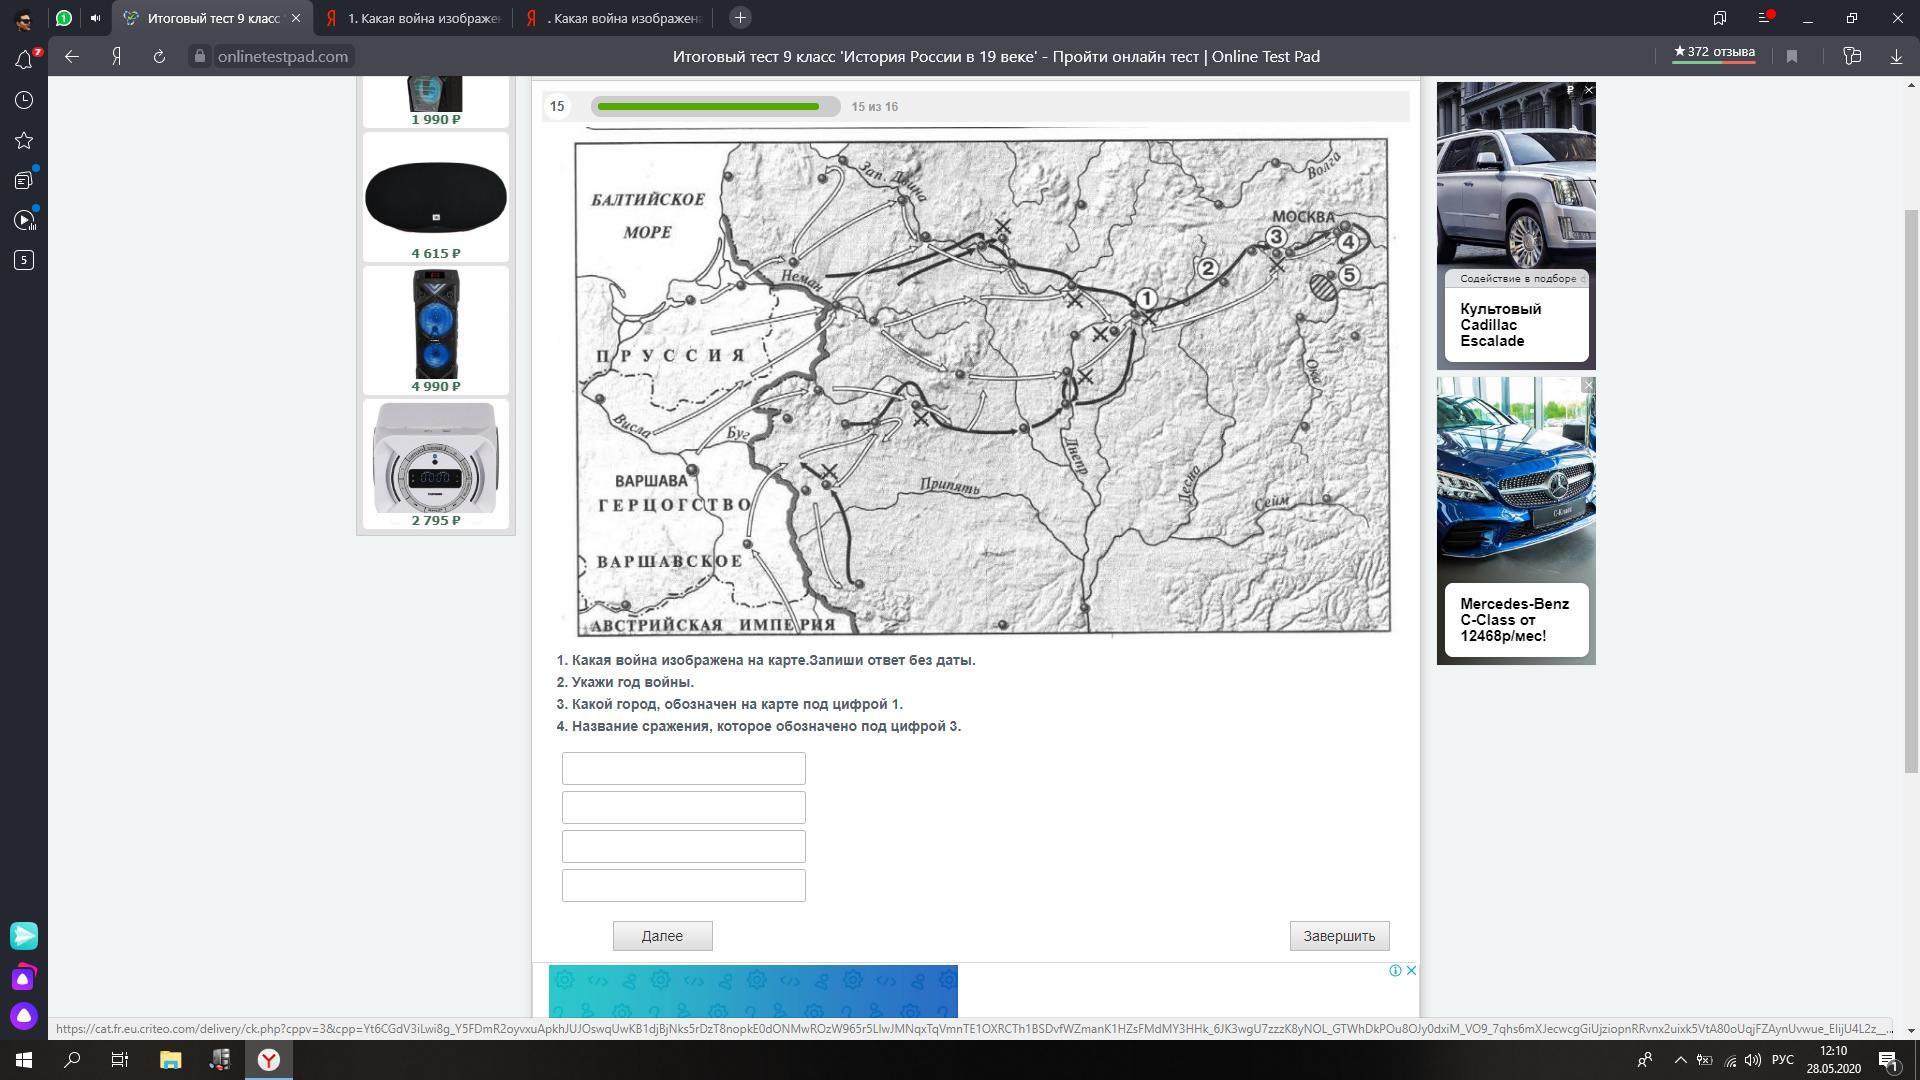Focus the second answer input field
This screenshot has height=1080, width=1920.
(x=683, y=807)
